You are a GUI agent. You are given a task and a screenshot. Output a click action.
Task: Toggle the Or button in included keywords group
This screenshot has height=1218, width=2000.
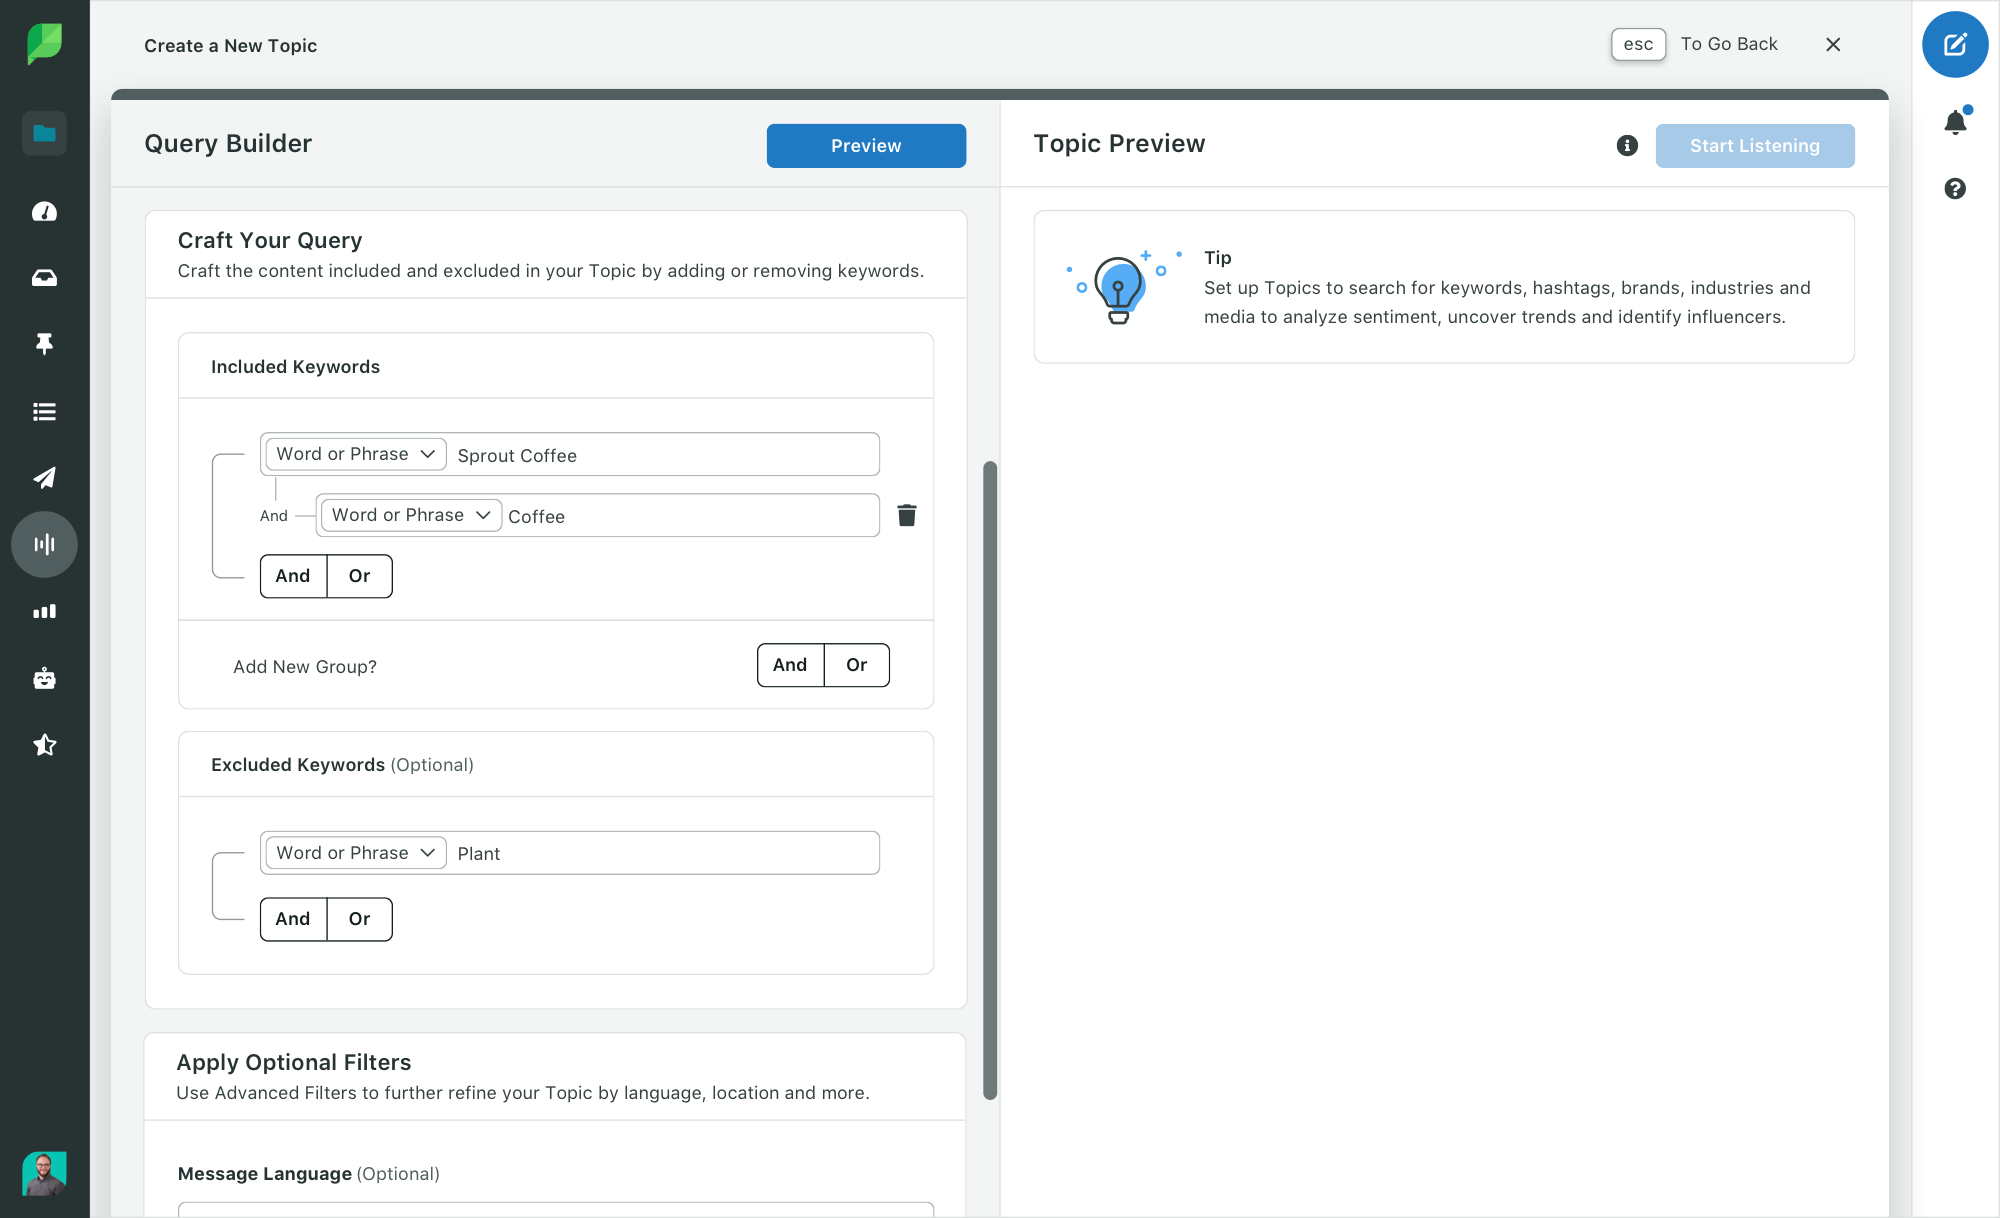(359, 575)
